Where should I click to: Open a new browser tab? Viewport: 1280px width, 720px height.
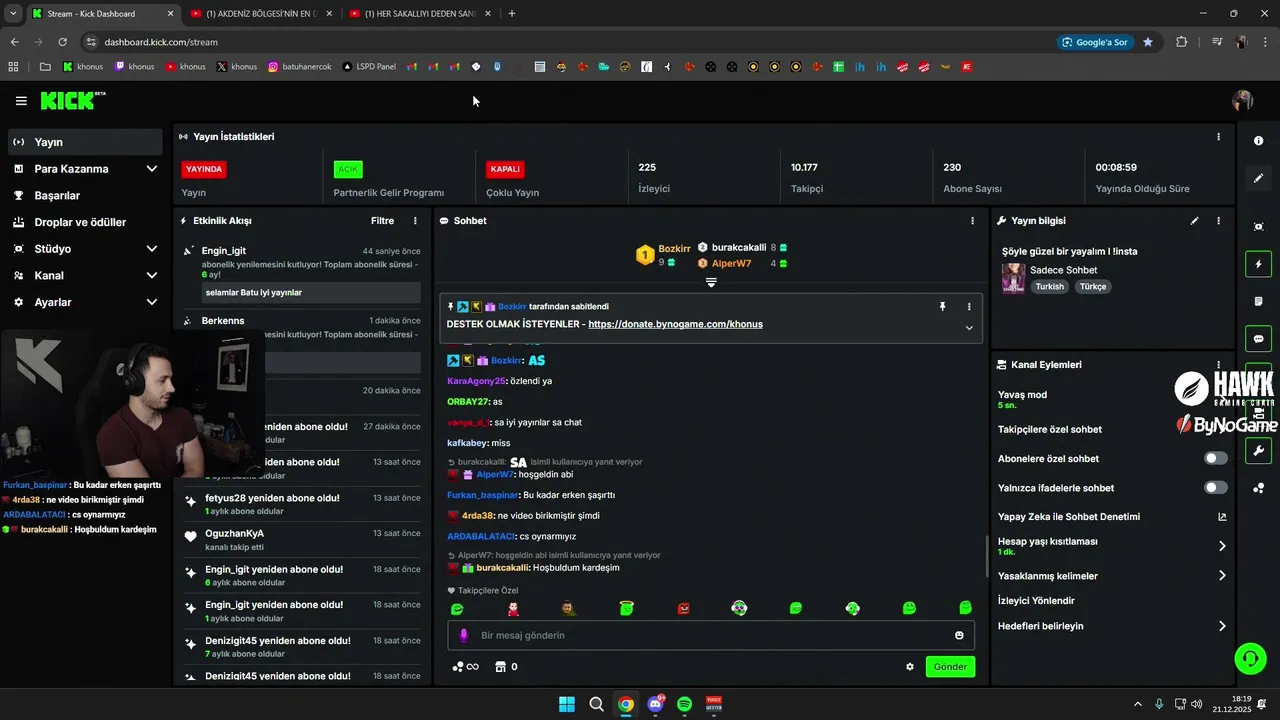(x=512, y=13)
